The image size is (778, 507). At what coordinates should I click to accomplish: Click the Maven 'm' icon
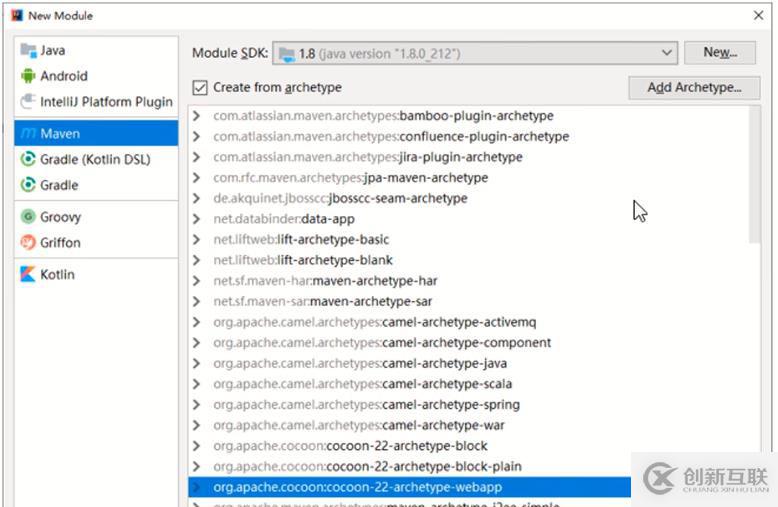tap(28, 133)
